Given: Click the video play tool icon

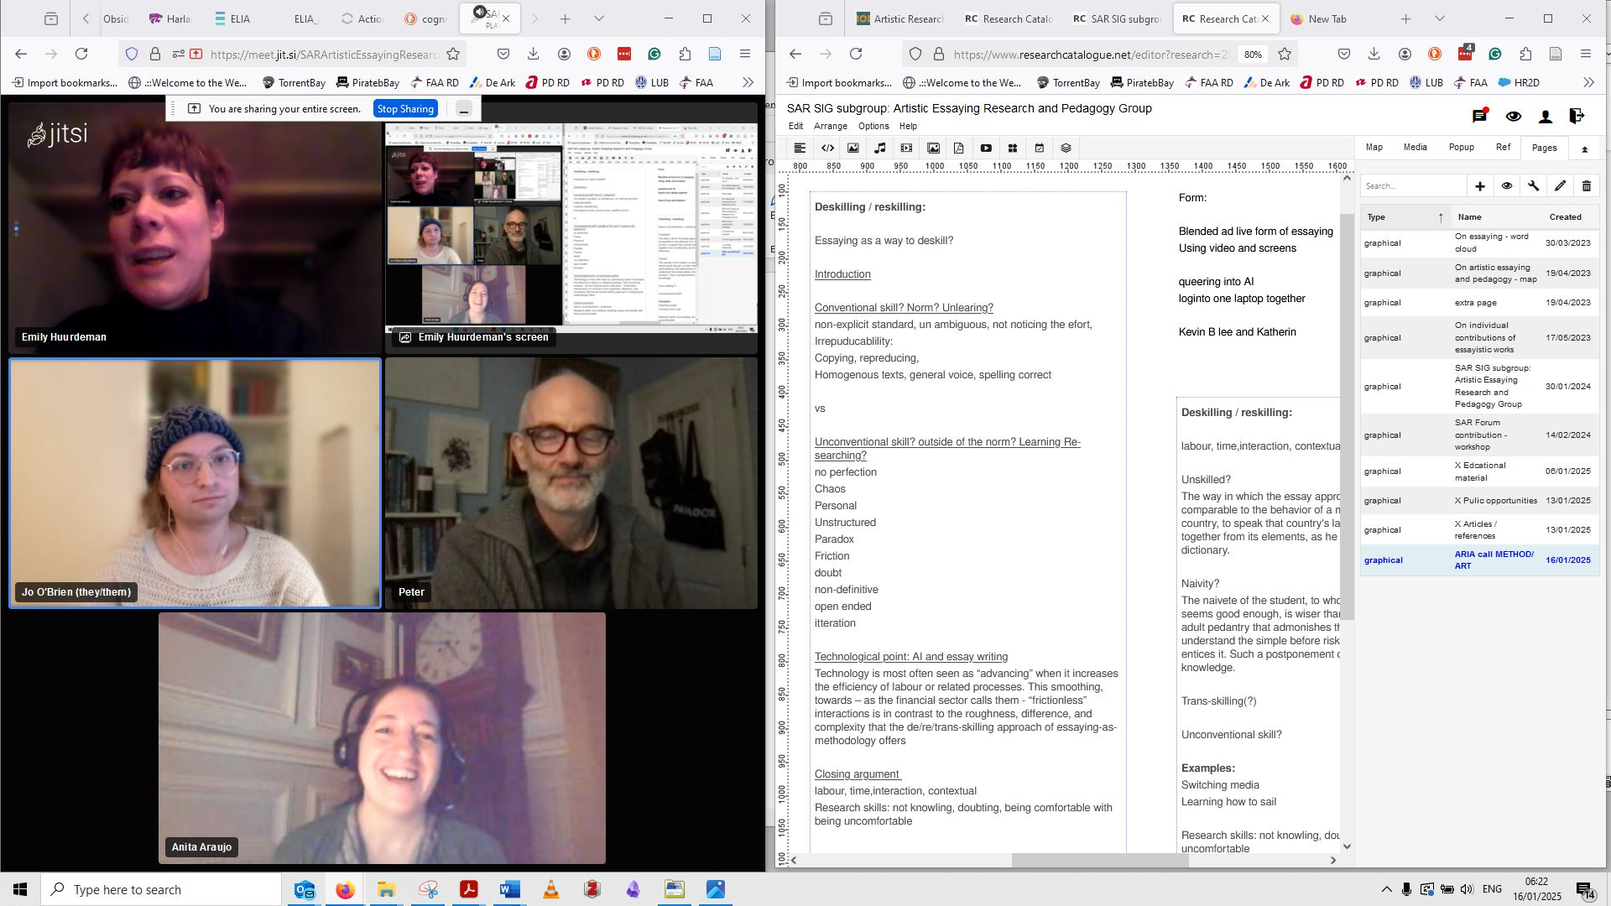Looking at the screenshot, I should click(986, 148).
